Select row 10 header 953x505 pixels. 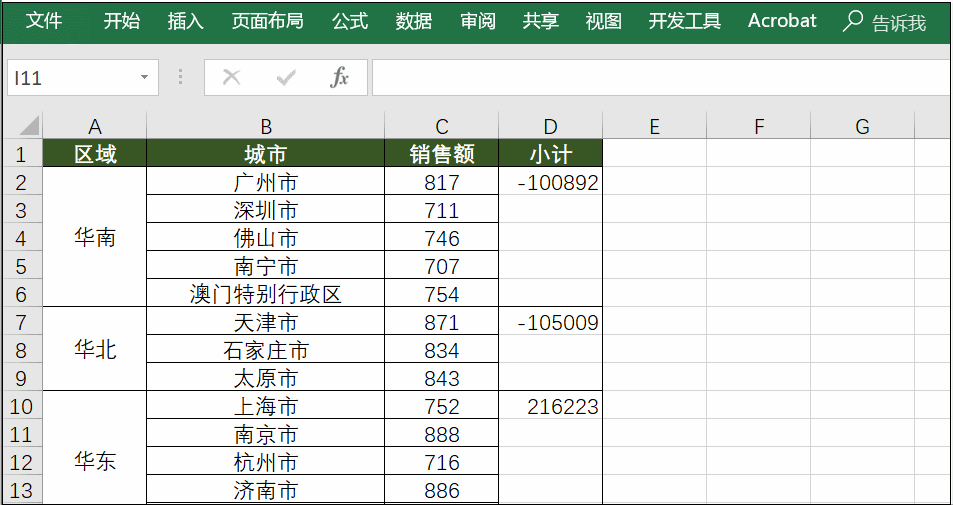coord(21,406)
